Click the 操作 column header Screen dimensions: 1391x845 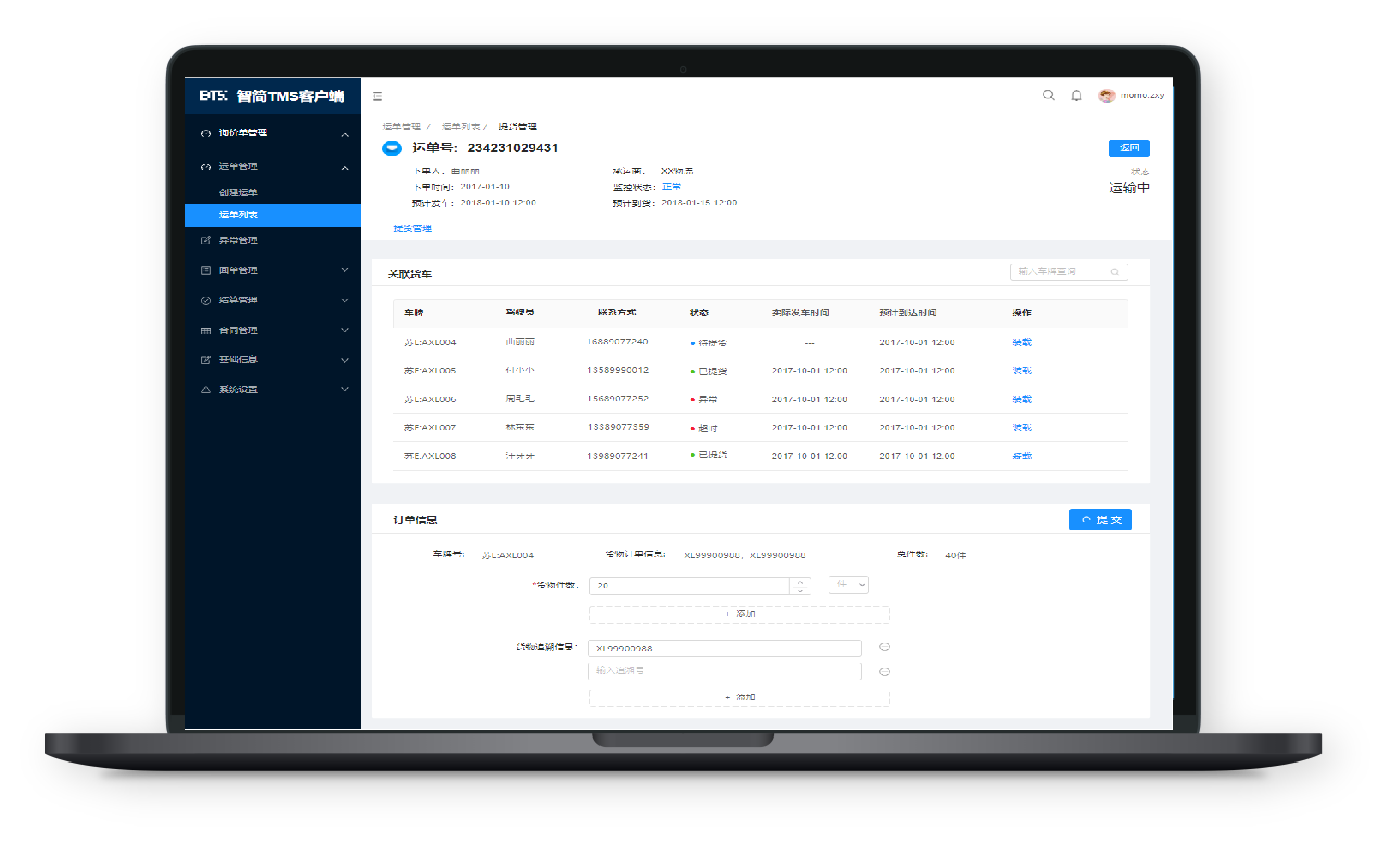tap(1022, 313)
